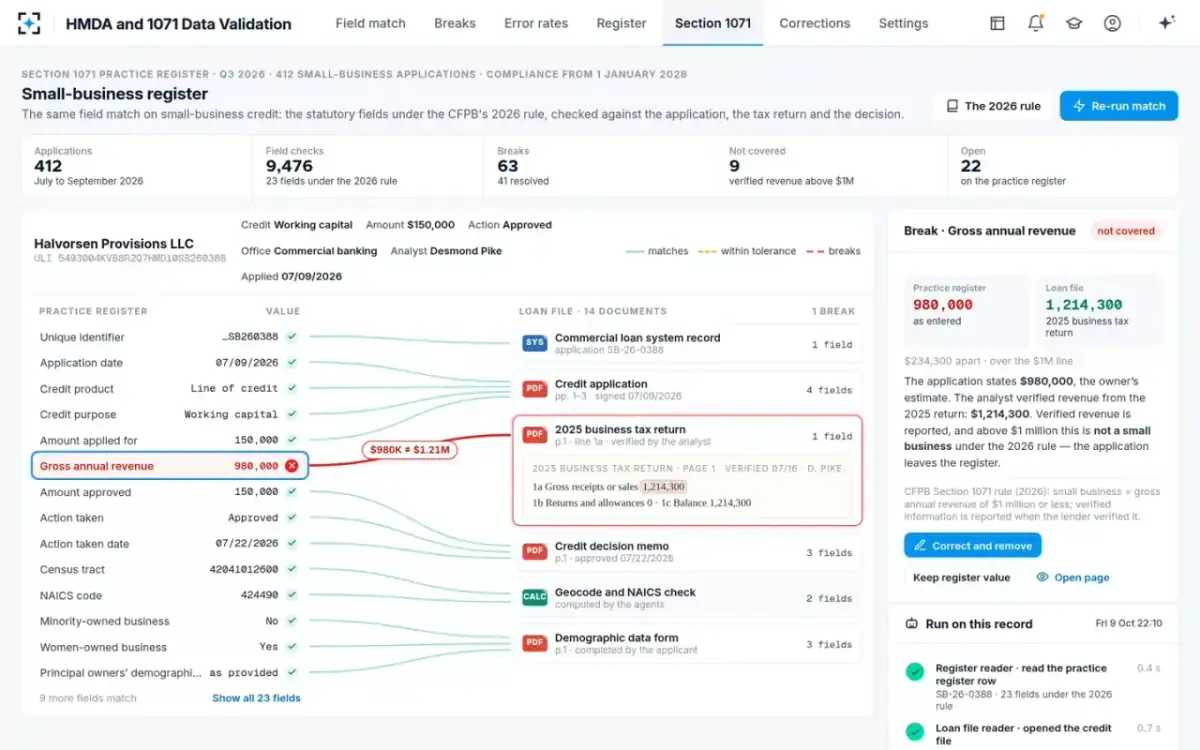This screenshot has width=1200, height=750.
Task: Click the green check on Unique identifier row
Action: click(x=292, y=337)
